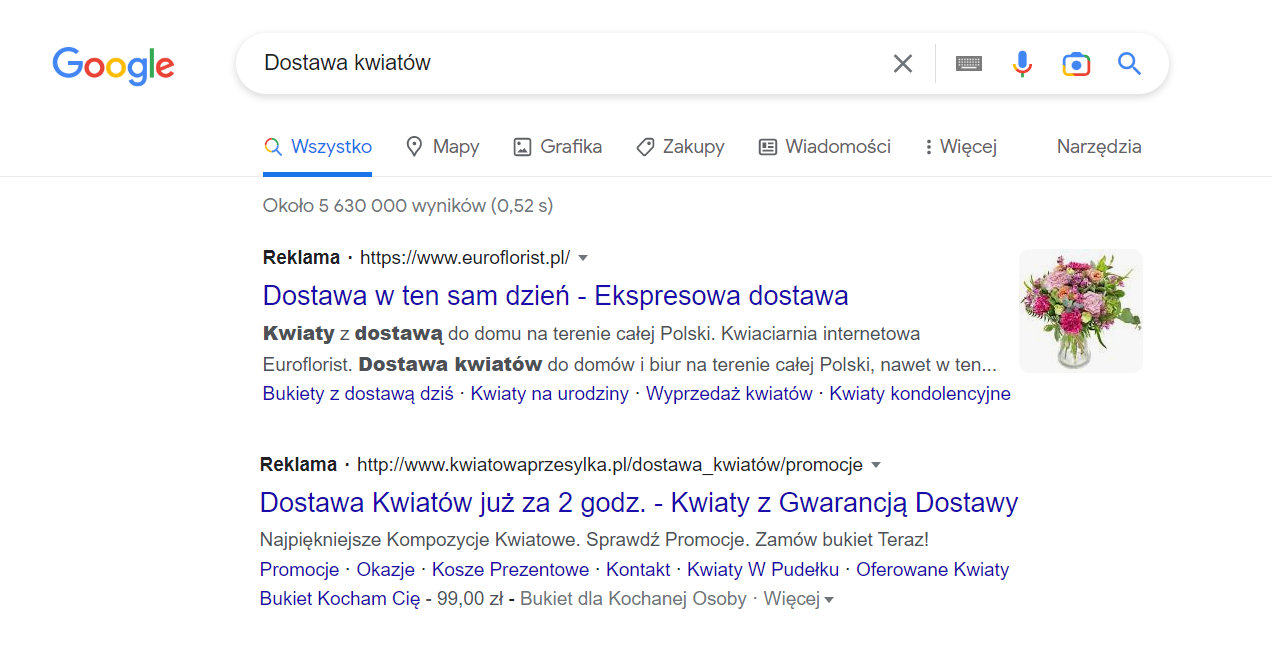Open 'Kwiaty kondolencyjne' sitelink

point(920,394)
